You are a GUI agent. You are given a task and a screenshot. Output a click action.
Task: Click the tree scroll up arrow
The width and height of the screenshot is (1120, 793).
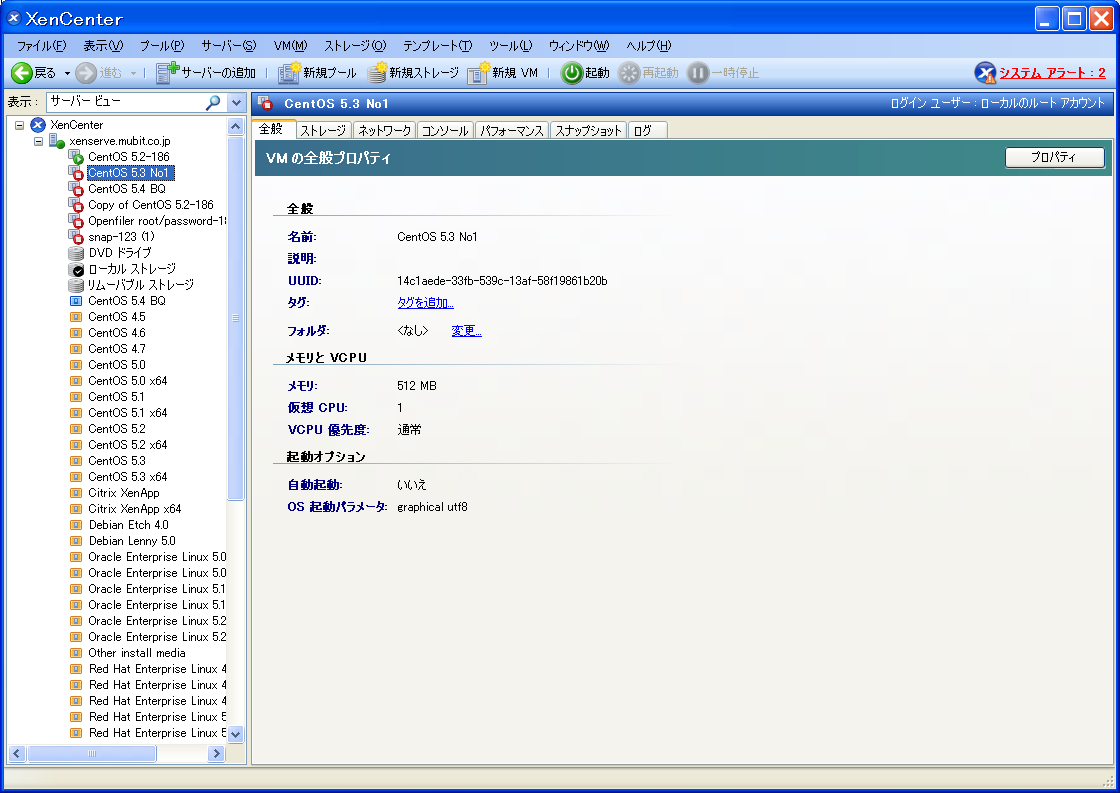(236, 126)
